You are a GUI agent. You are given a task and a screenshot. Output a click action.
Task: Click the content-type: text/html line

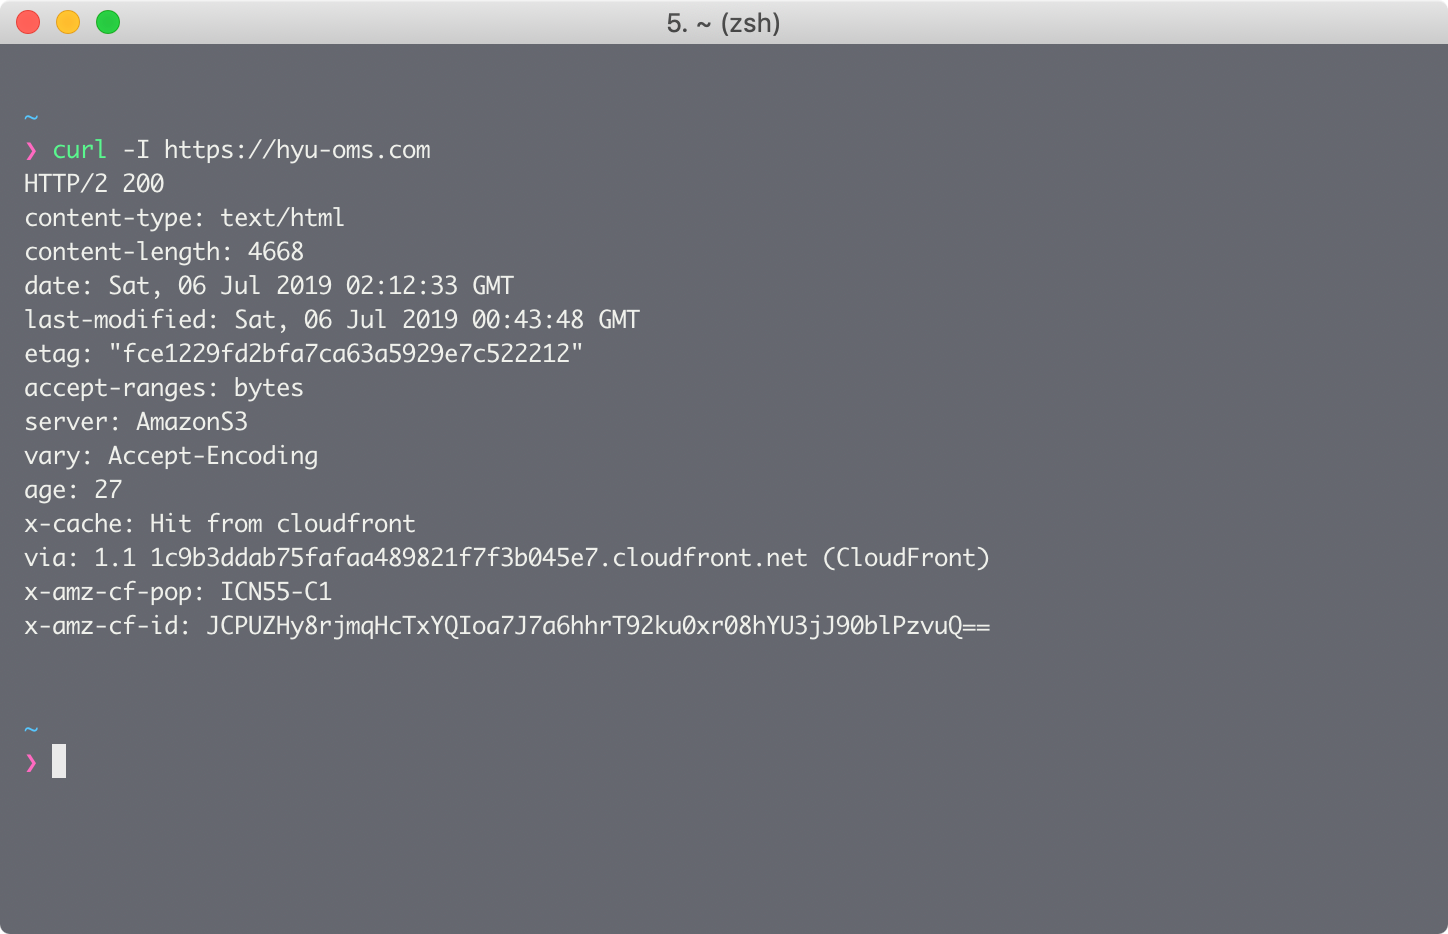(x=184, y=218)
